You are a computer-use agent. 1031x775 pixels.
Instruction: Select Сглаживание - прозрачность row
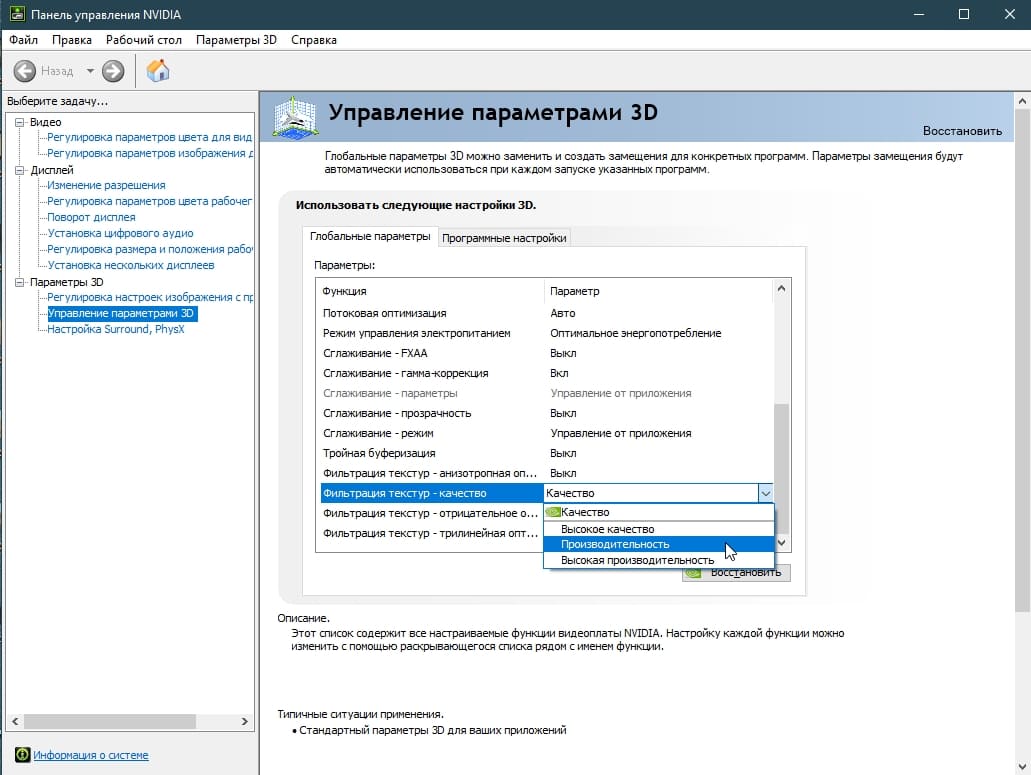click(x=547, y=413)
